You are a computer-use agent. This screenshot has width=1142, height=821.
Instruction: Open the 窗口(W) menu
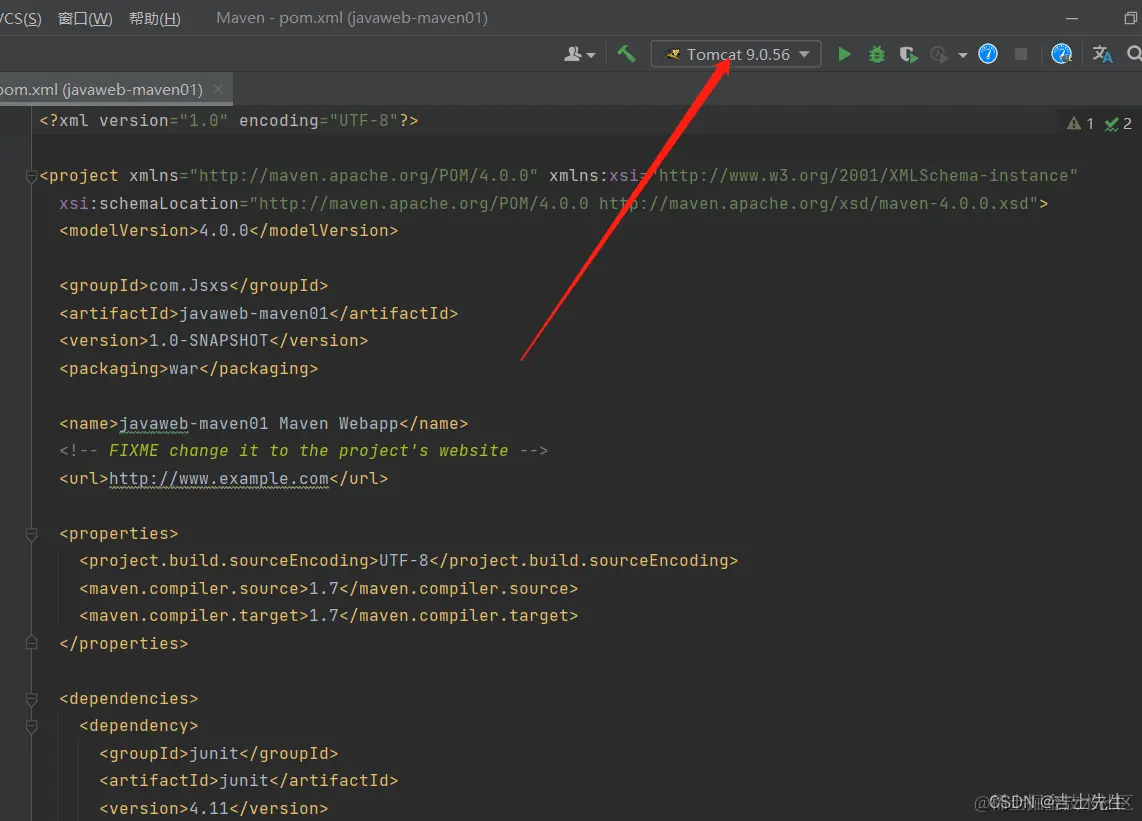coord(85,18)
